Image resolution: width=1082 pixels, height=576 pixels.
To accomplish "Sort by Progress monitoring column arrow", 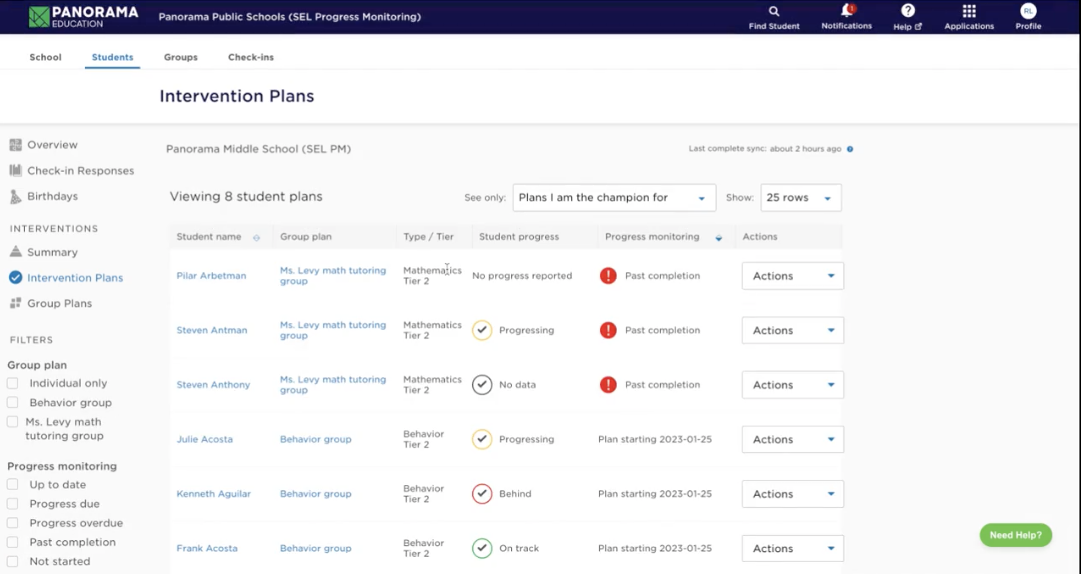I will tap(718, 237).
